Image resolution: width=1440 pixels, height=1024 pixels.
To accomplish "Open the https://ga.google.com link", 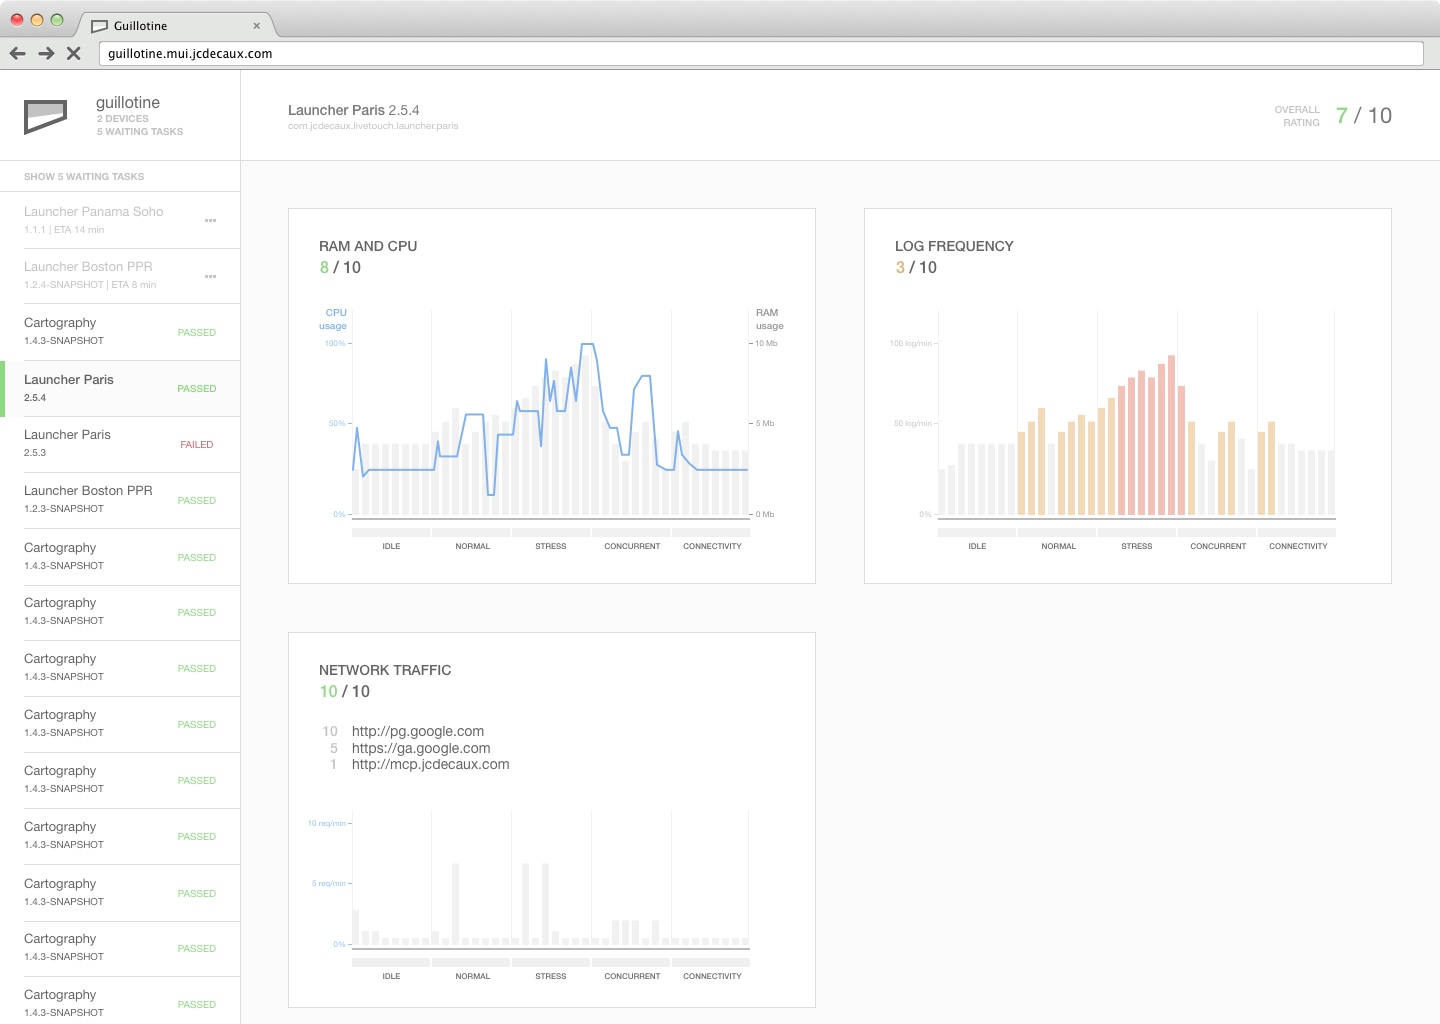I will [421, 748].
